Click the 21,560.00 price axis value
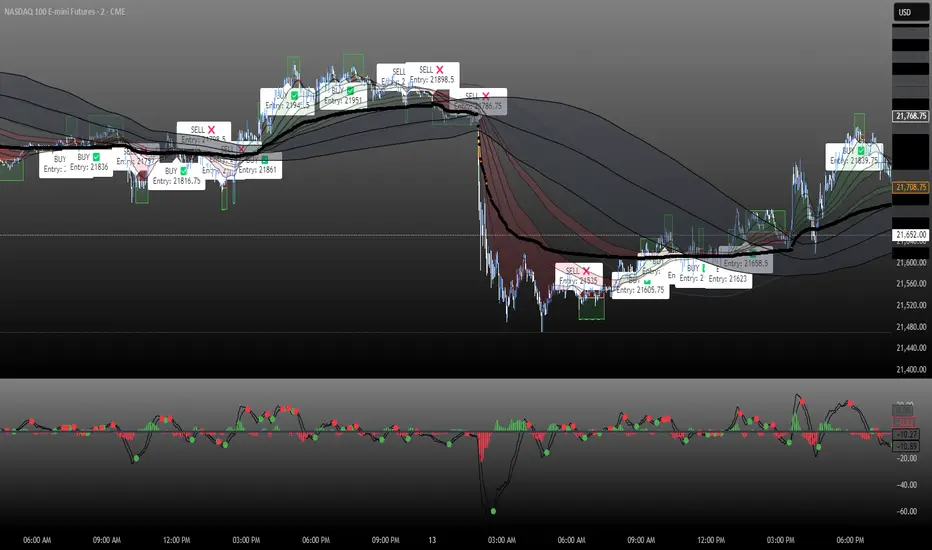The width and height of the screenshot is (932, 550). click(x=911, y=284)
